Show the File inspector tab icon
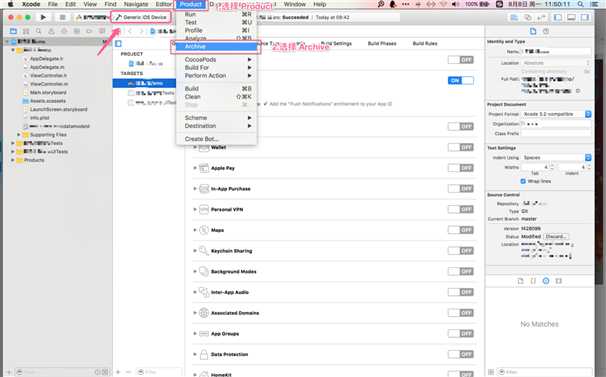This screenshot has height=377, width=606. coord(533,31)
